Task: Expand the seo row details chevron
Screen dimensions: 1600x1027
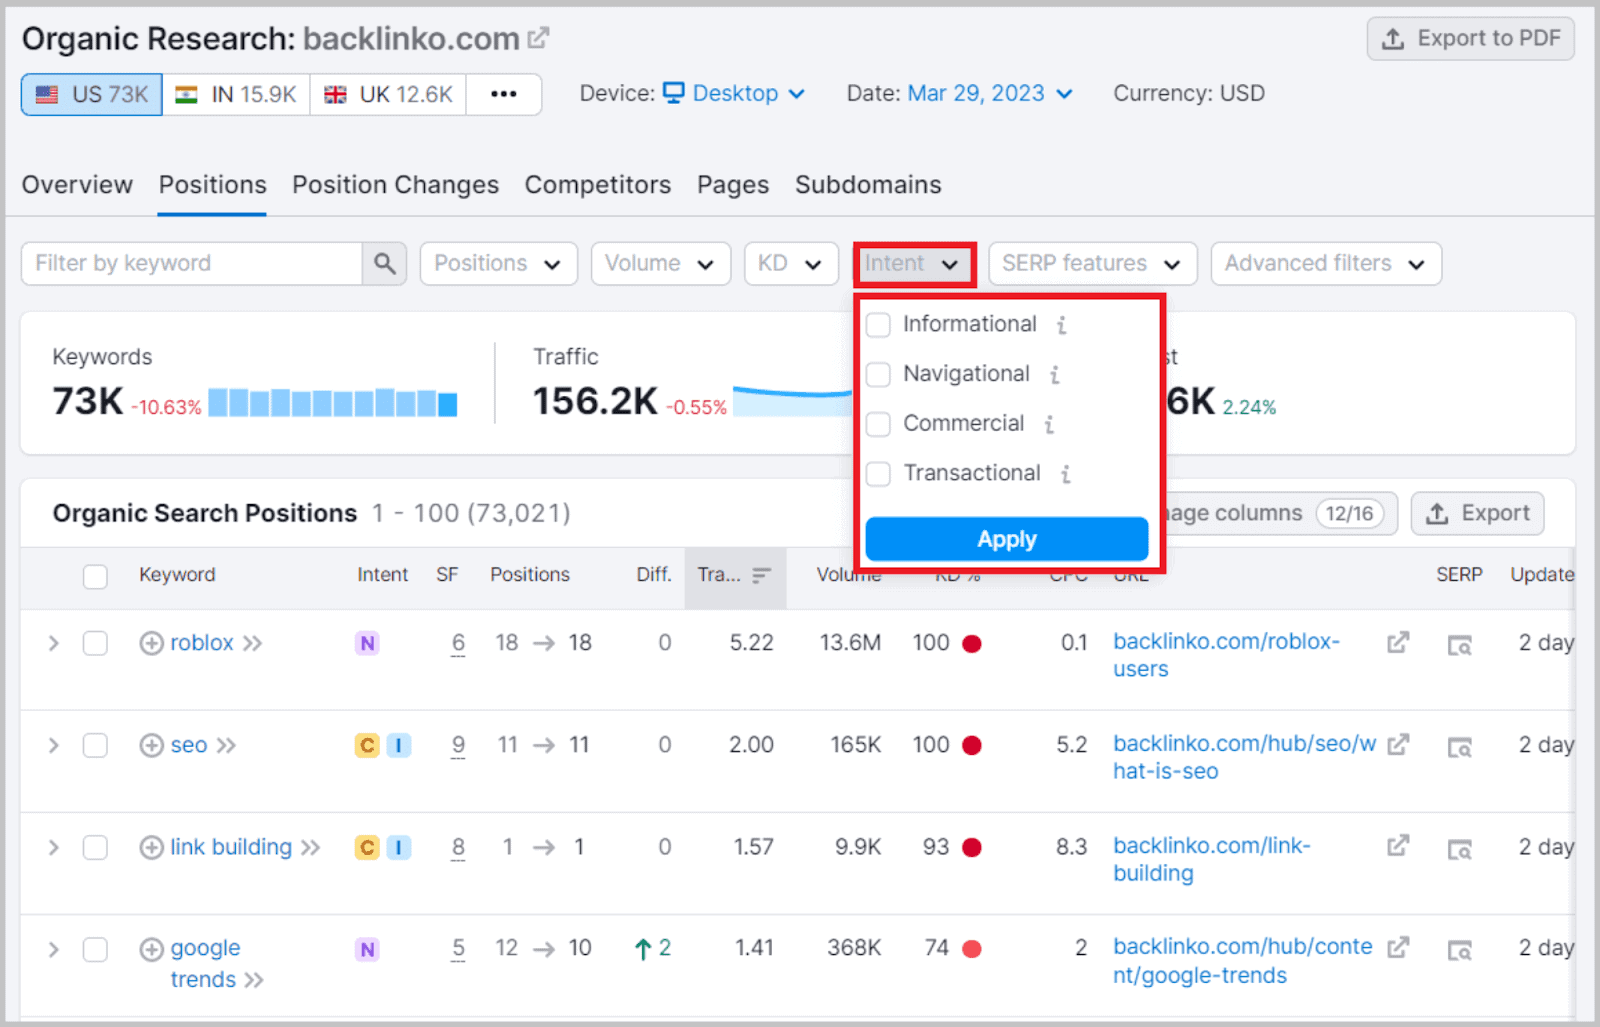Action: [x=54, y=745]
